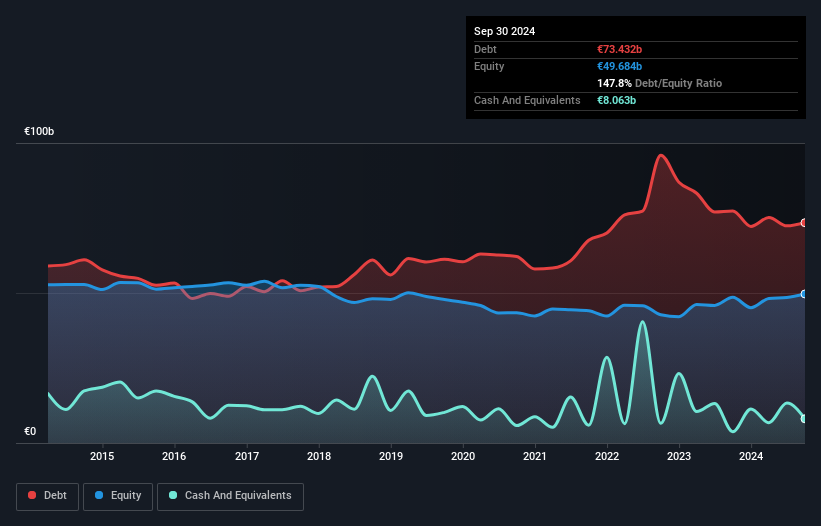Toggle the Equity series legend button
Viewport: 821px width, 526px height.
[x=118, y=496]
